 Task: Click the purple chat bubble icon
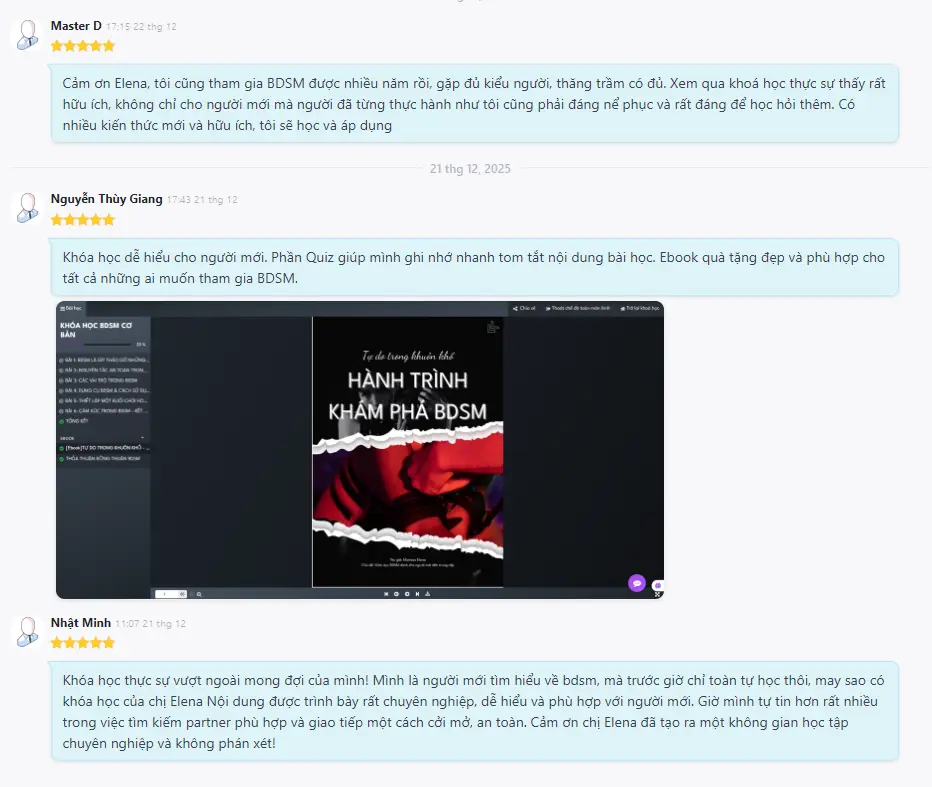636,583
